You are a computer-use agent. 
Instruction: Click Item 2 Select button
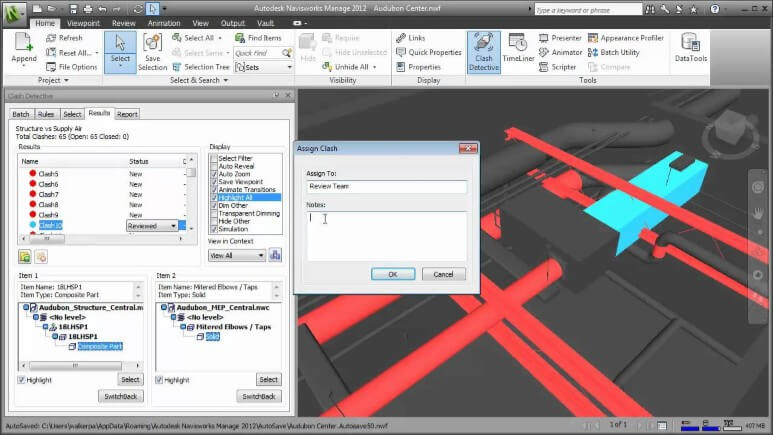tap(268, 379)
